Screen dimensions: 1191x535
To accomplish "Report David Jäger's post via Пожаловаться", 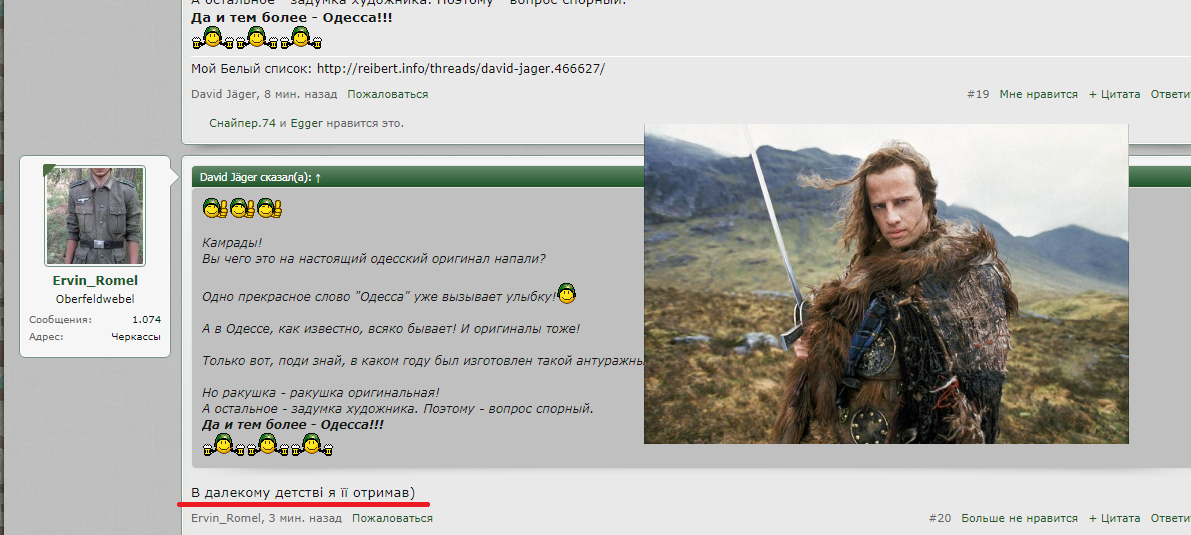I will (x=387, y=94).
